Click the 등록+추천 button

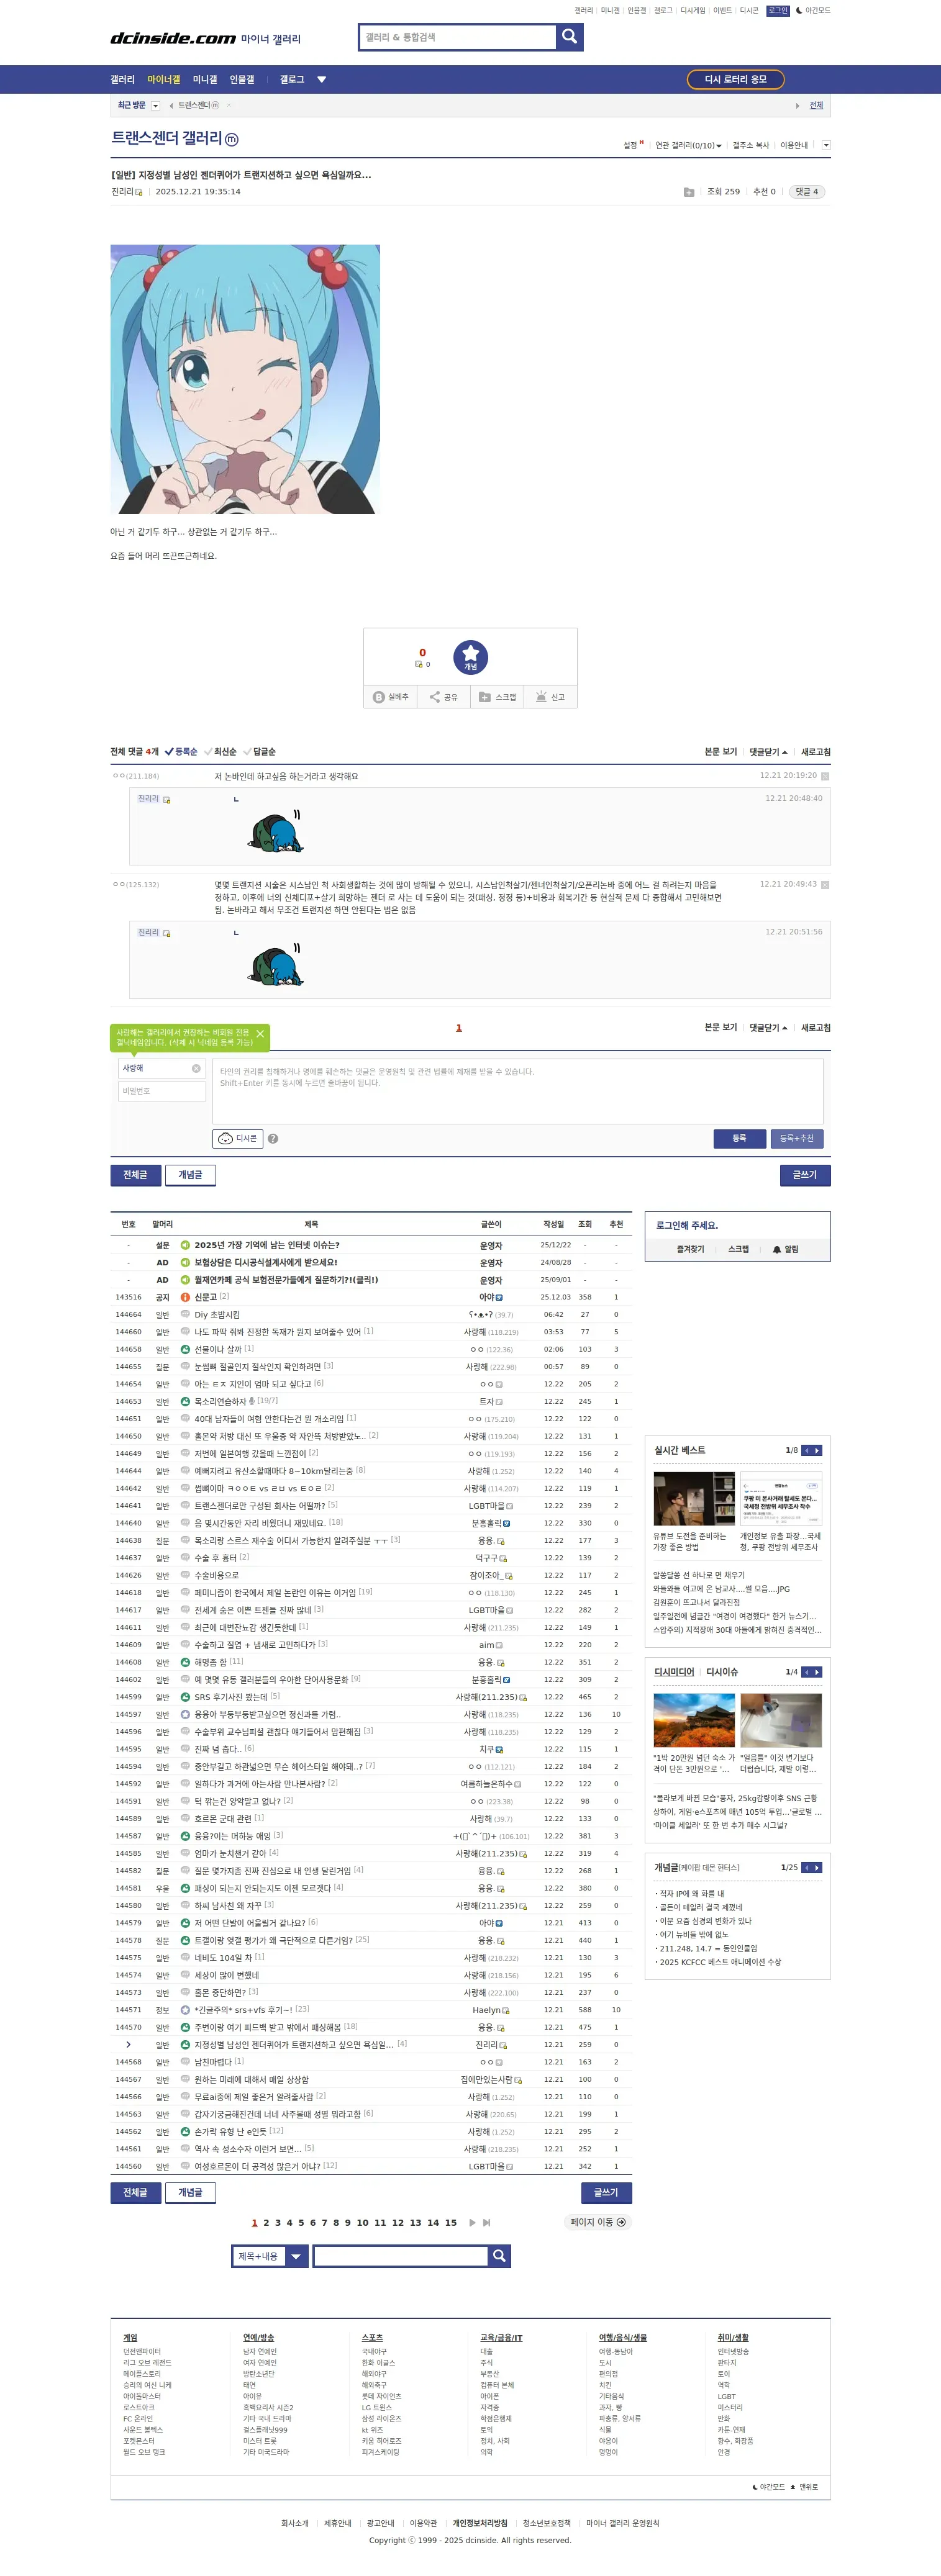[x=797, y=1138]
